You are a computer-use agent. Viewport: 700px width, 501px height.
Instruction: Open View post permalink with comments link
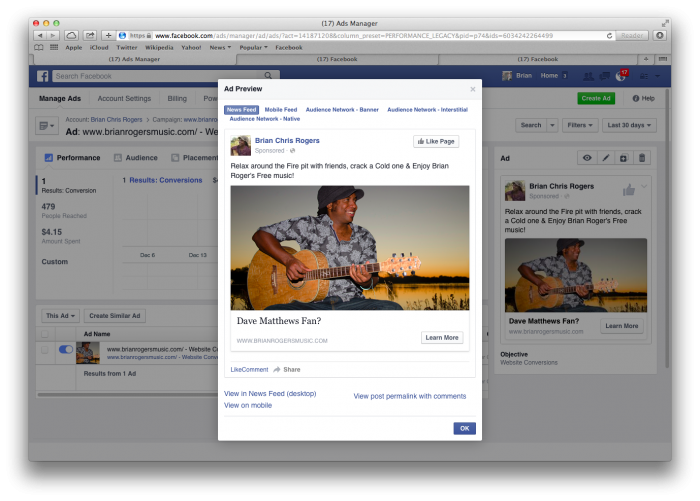[x=410, y=396]
